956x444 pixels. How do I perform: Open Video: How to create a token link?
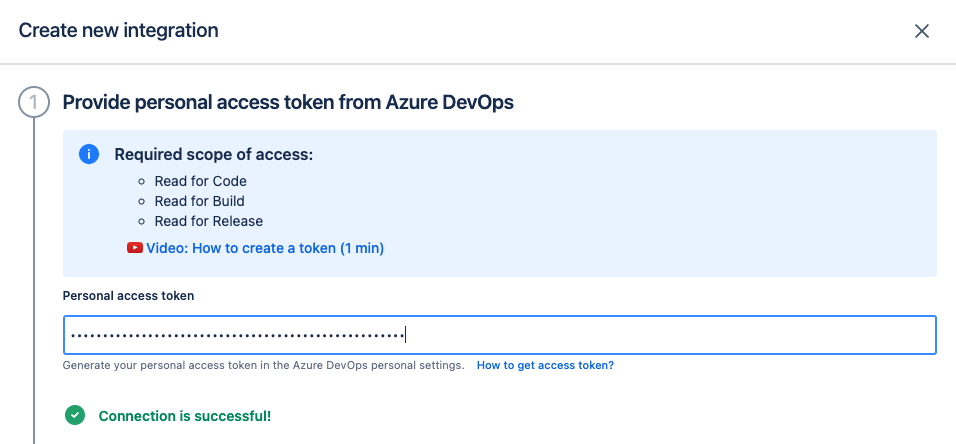click(x=265, y=248)
